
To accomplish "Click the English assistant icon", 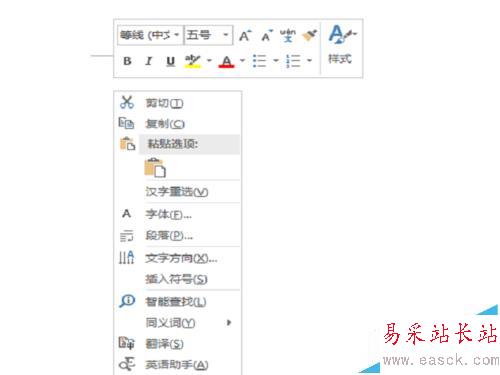I will pos(127,364).
